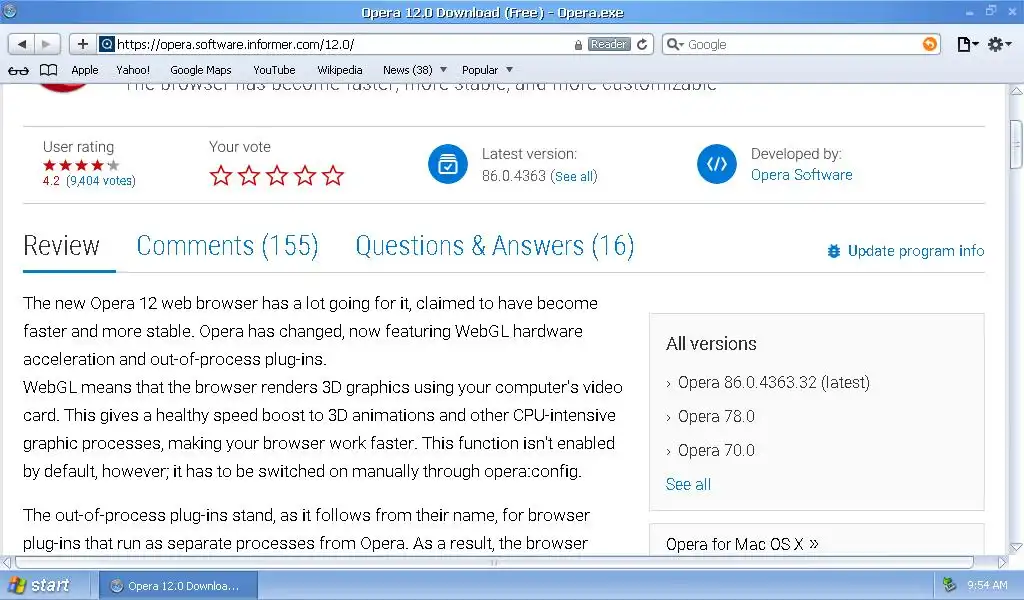Open the Apple bookmark

click(x=85, y=70)
